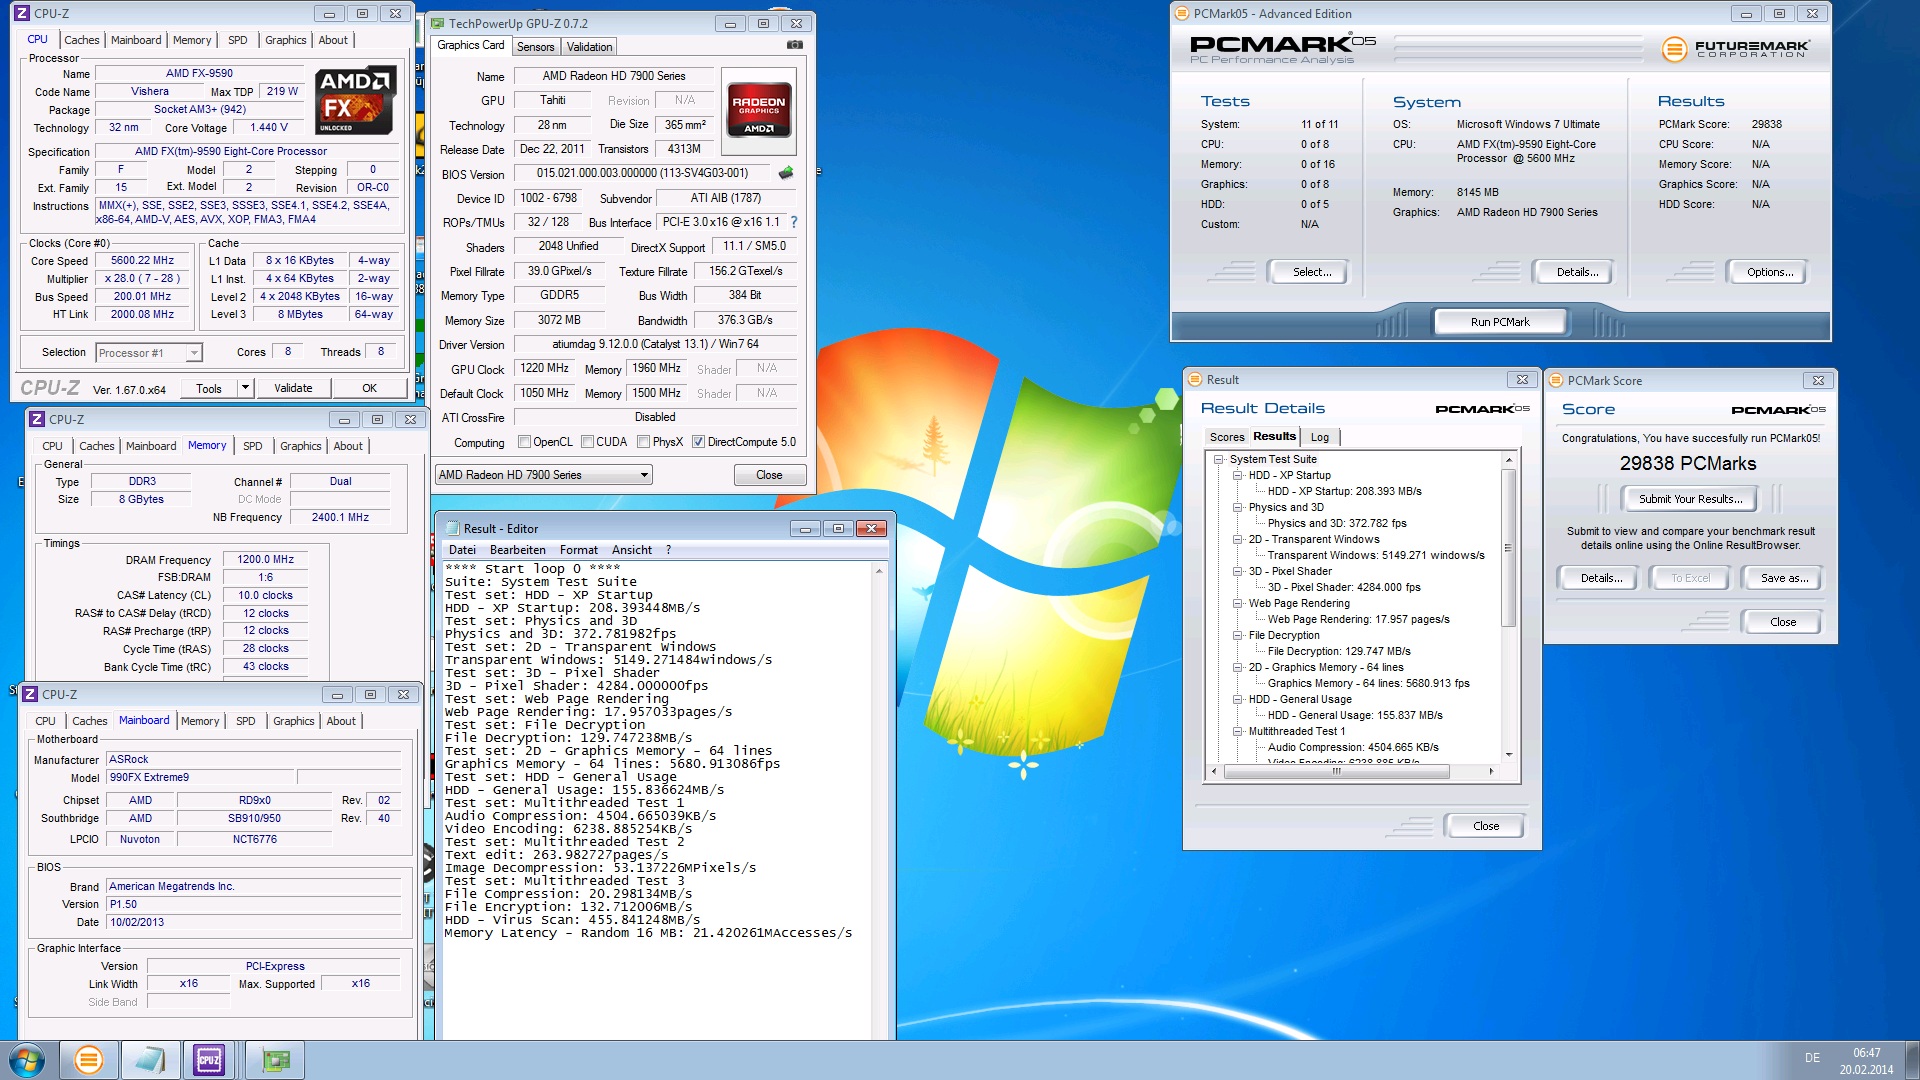The height and width of the screenshot is (1080, 1920).
Task: Open CPU-Z from the taskbar
Action: (x=209, y=1060)
